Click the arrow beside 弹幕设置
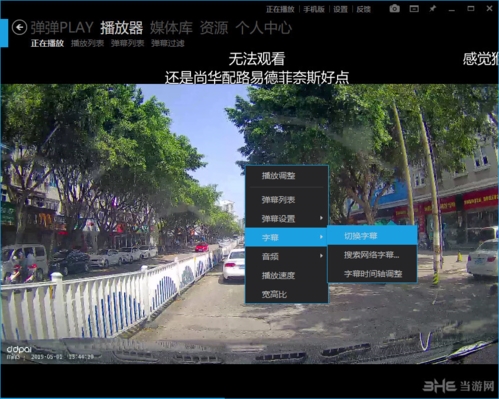Image resolution: width=499 pixels, height=399 pixels. pyautogui.click(x=321, y=218)
